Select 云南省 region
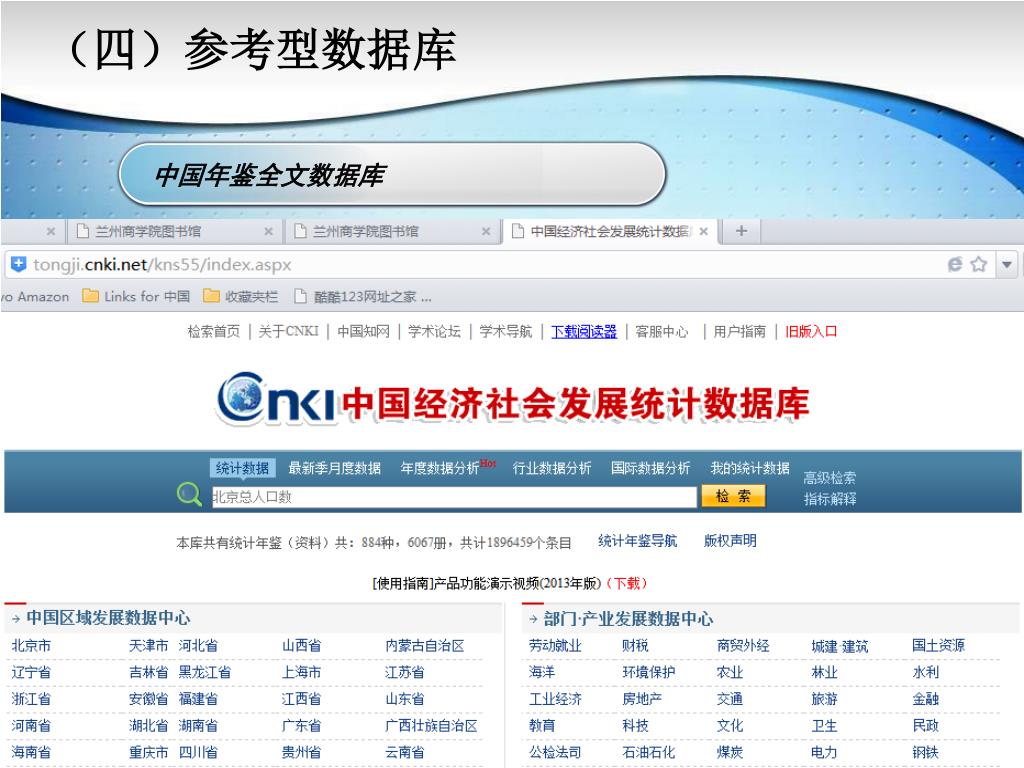Screen dimensions: 1024x768 pos(405,752)
